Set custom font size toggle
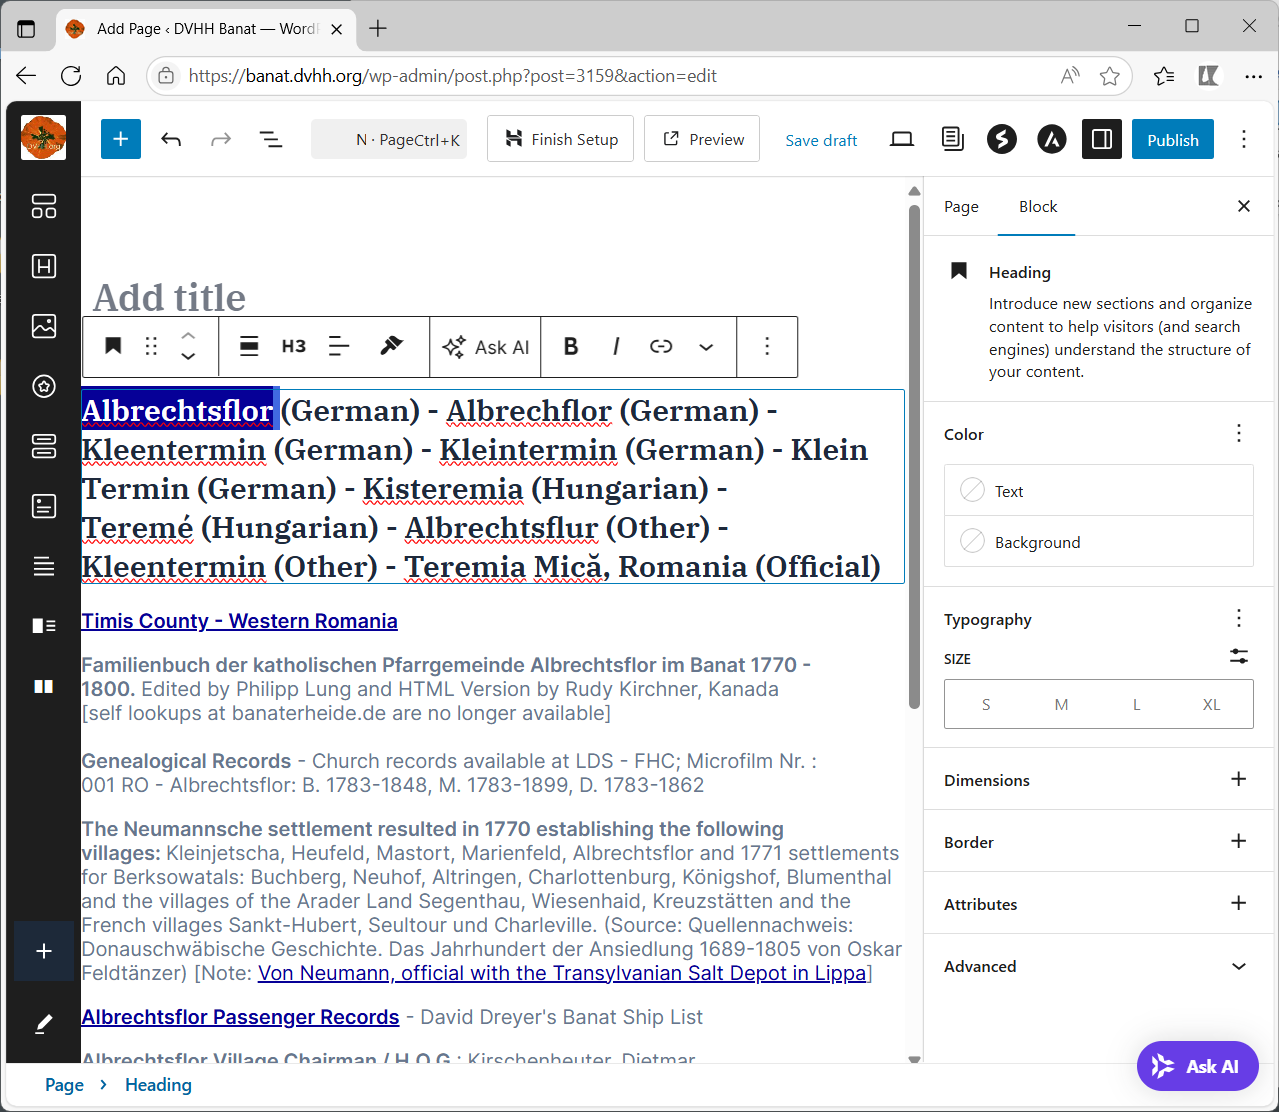1279x1112 pixels. point(1239,656)
